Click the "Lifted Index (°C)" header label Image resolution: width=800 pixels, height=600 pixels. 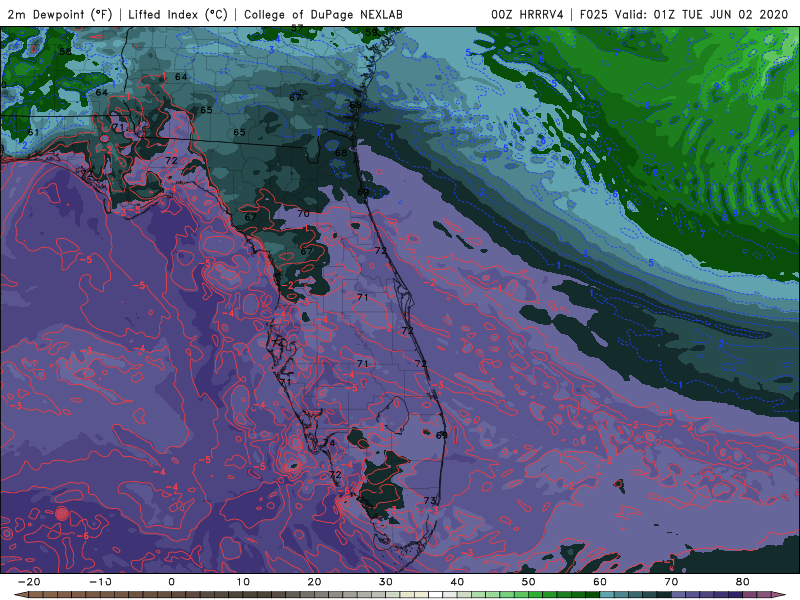(178, 14)
